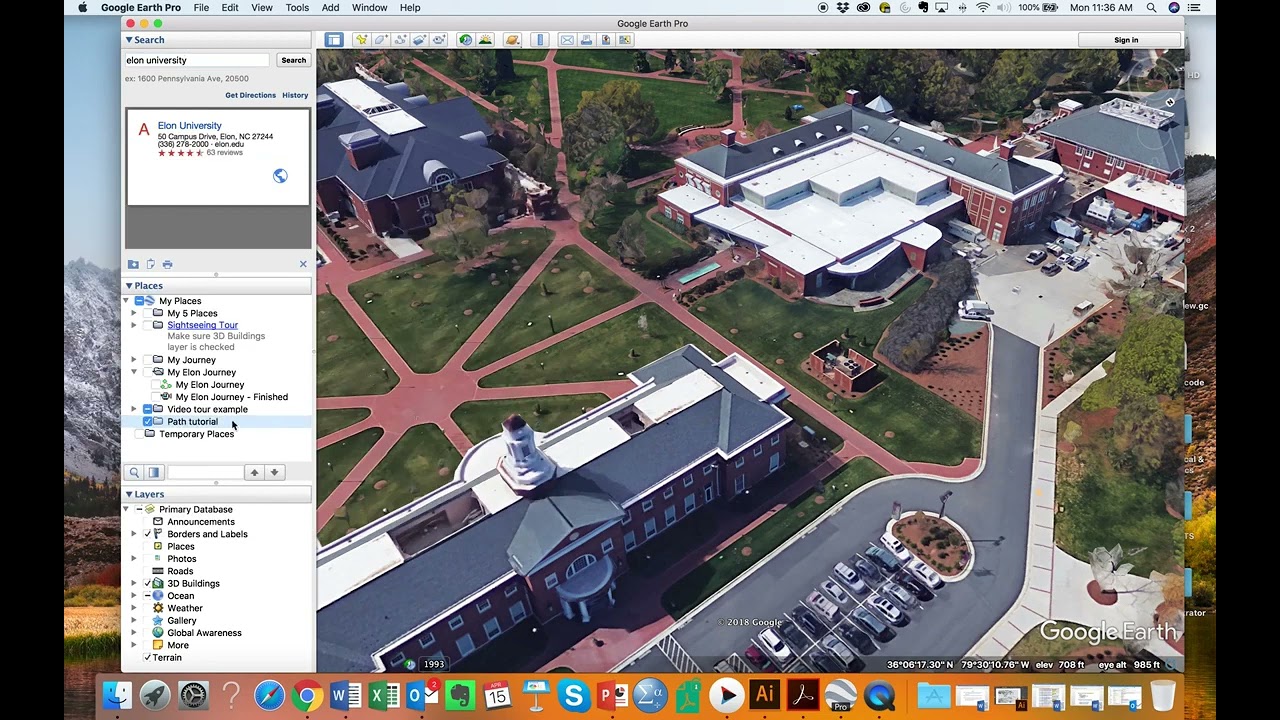
Task: Copy search results to clipboard icon
Action: 150,264
